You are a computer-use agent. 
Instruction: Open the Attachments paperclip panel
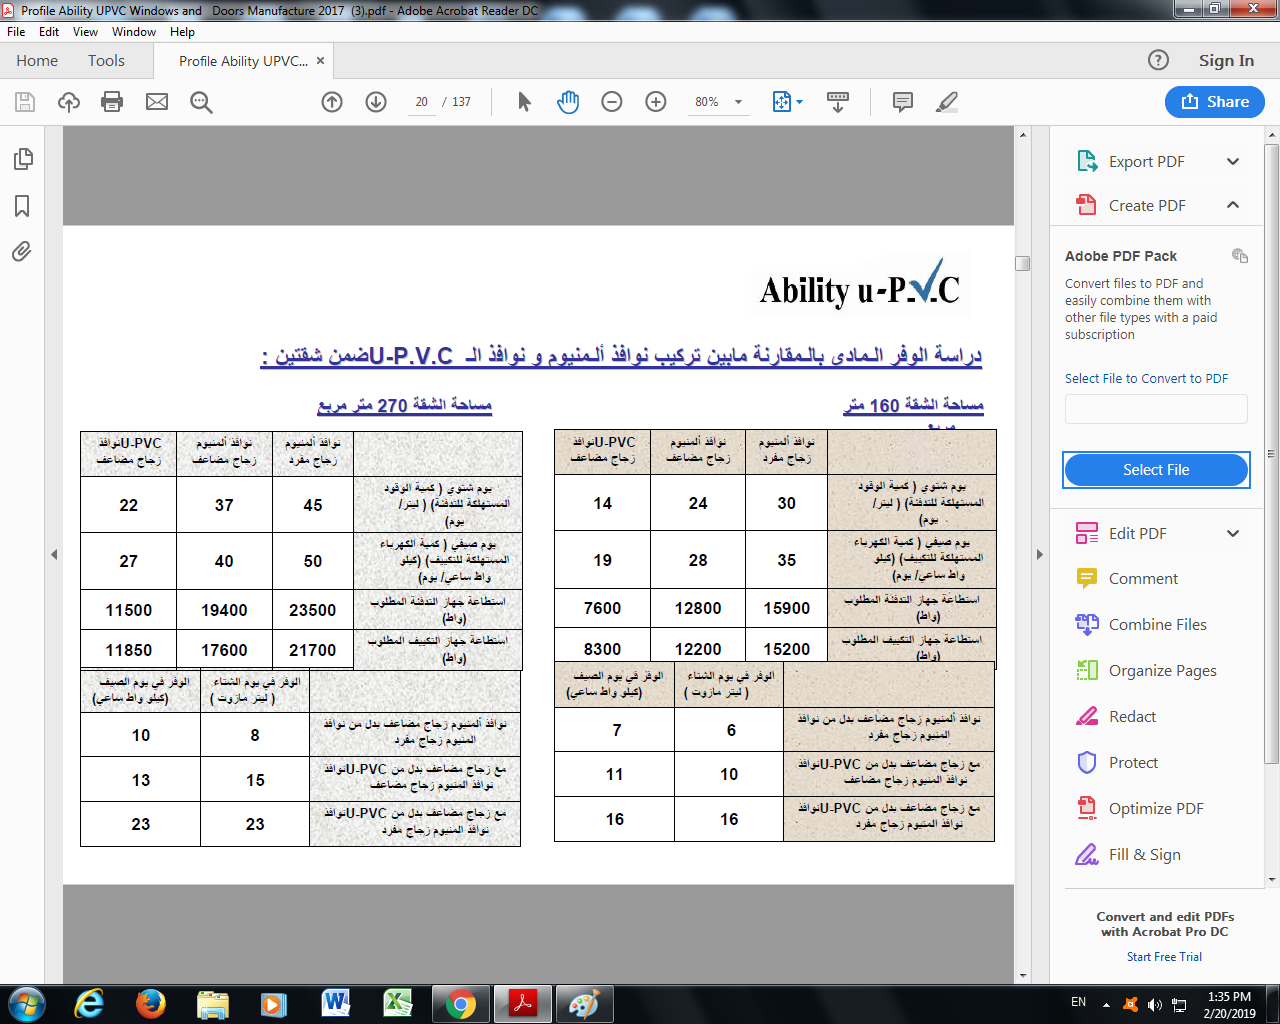(22, 251)
